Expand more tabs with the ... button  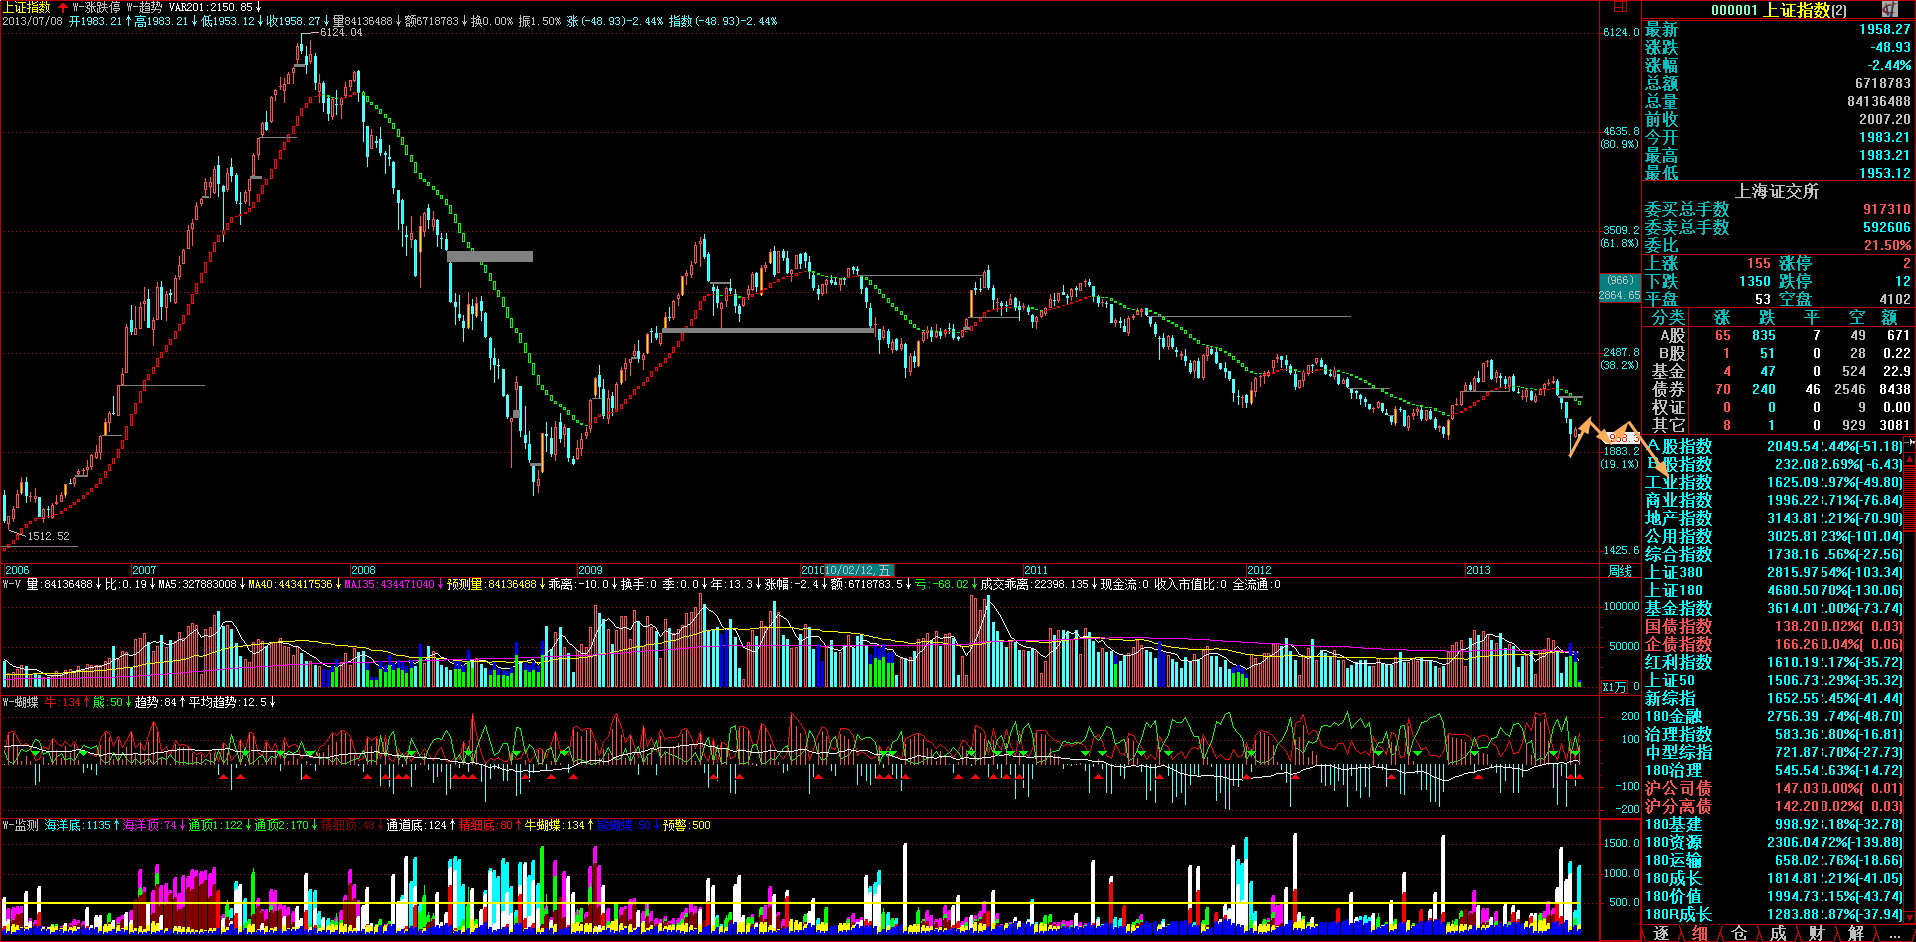pyautogui.click(x=1895, y=933)
